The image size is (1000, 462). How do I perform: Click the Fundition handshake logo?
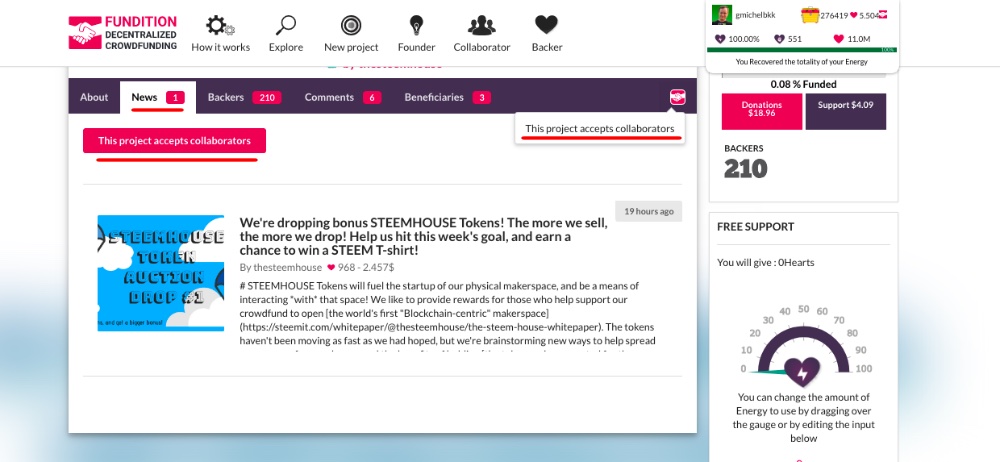click(85, 33)
